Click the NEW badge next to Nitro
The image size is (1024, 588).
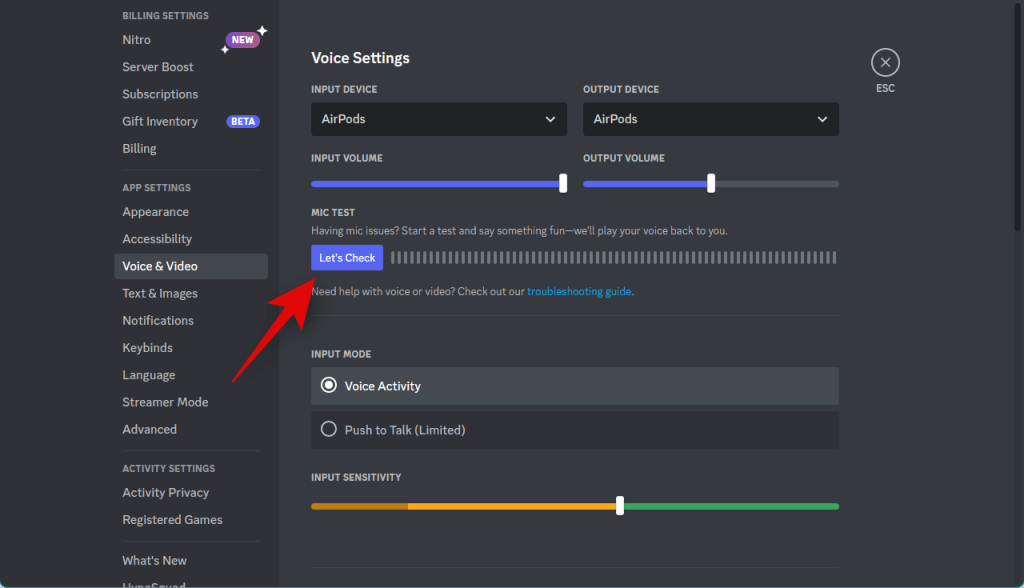[241, 39]
